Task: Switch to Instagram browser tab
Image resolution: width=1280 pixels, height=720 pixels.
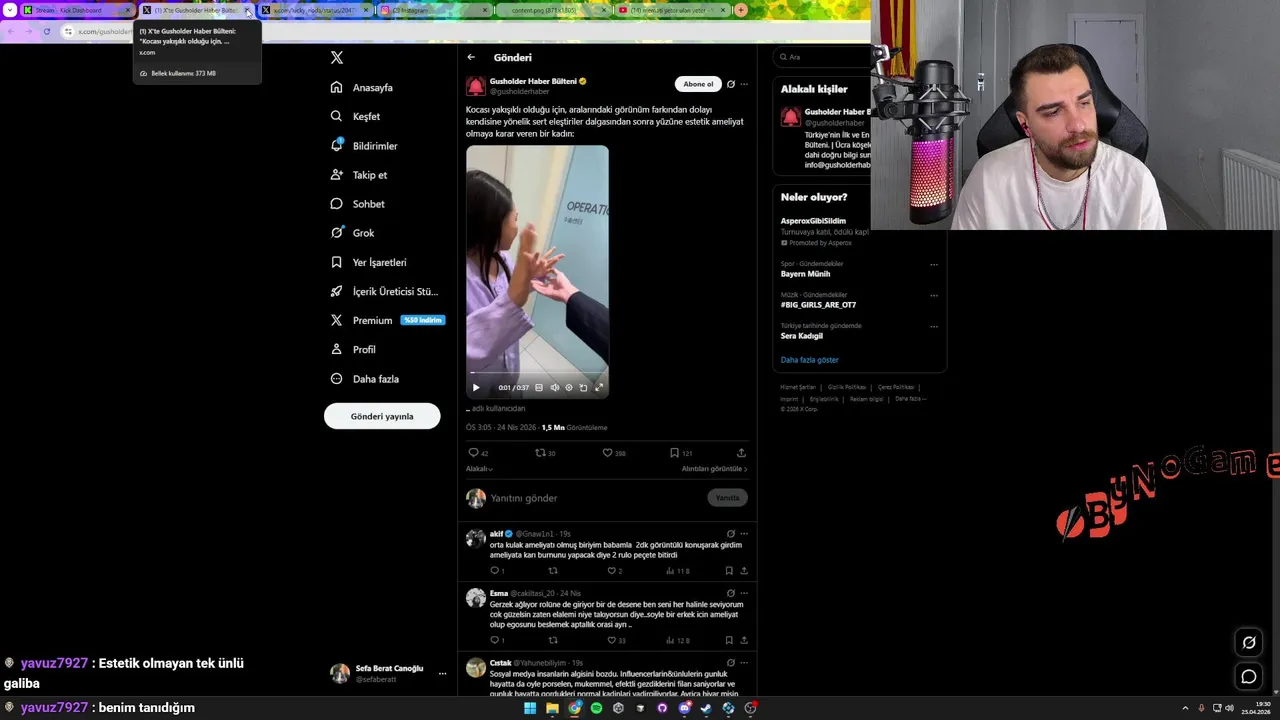Action: tap(436, 10)
